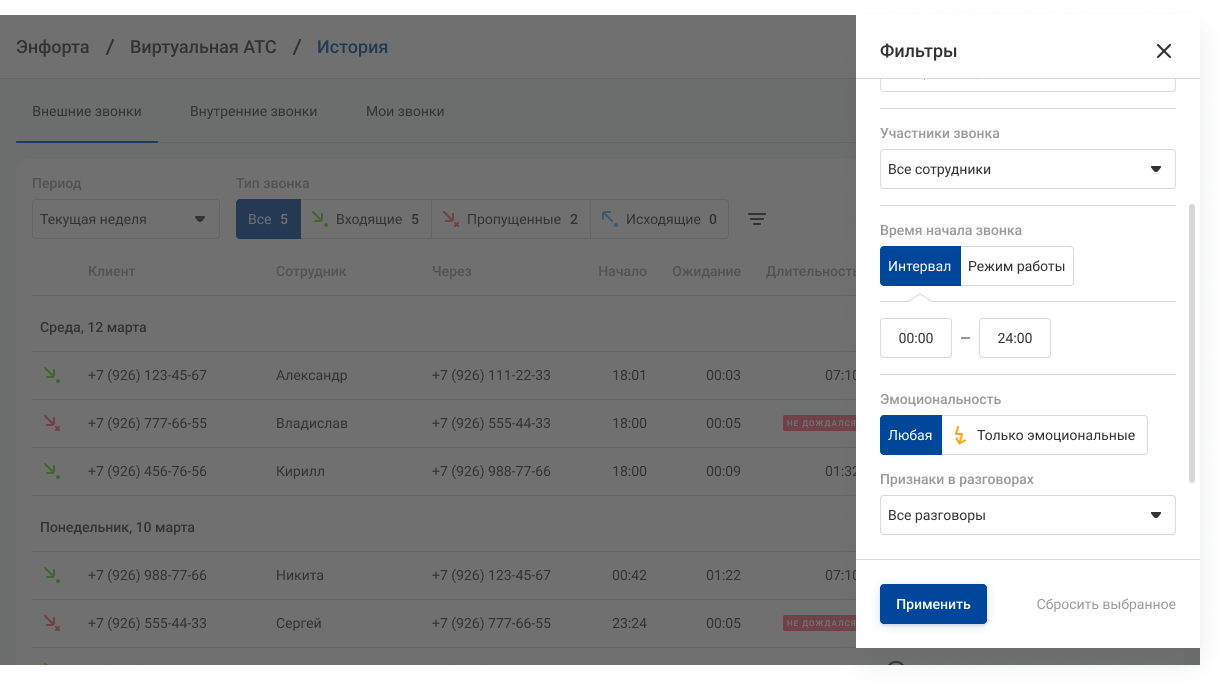Click the 00:00 start time field
1230x693 pixels.
coord(915,338)
